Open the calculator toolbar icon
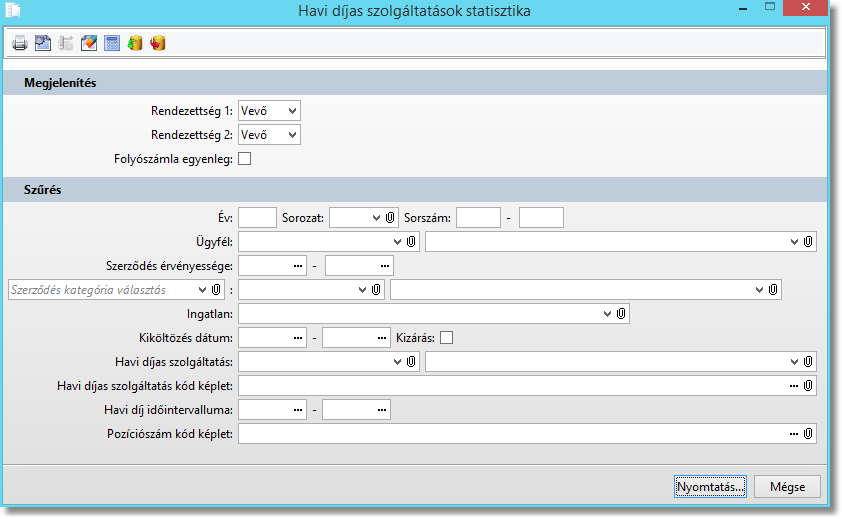 pyautogui.click(x=112, y=43)
